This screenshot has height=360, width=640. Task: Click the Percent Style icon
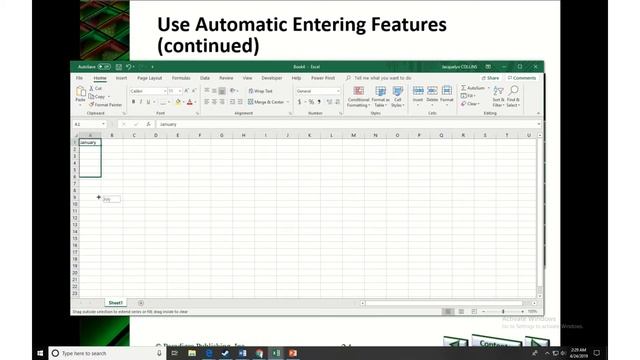(x=311, y=102)
